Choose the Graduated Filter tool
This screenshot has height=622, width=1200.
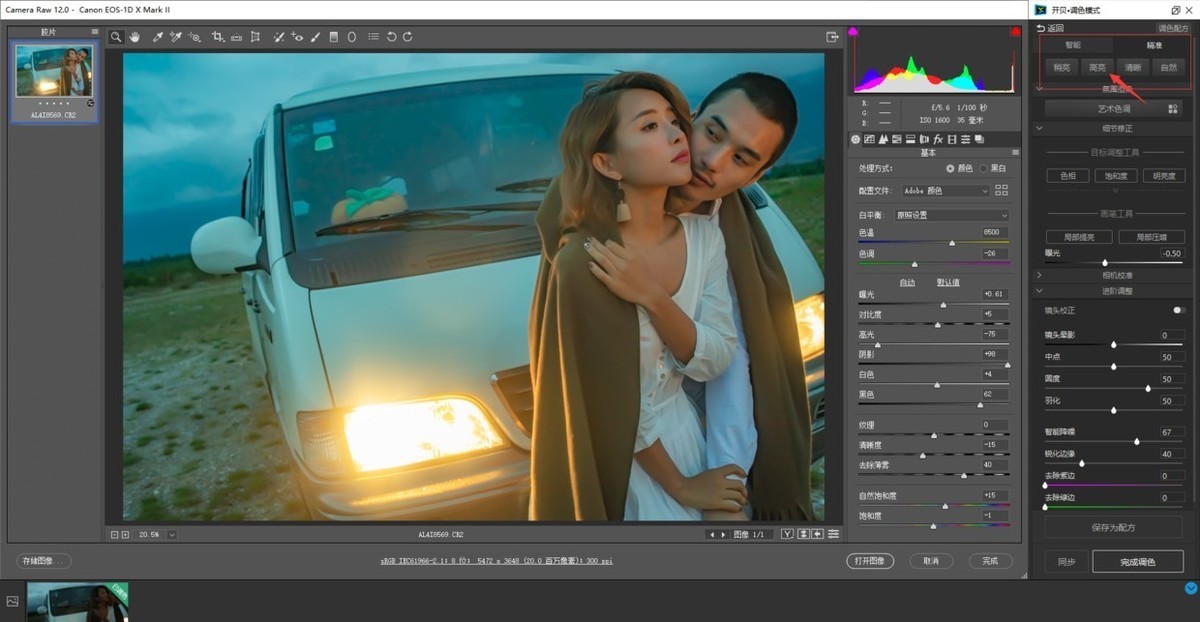(x=333, y=37)
